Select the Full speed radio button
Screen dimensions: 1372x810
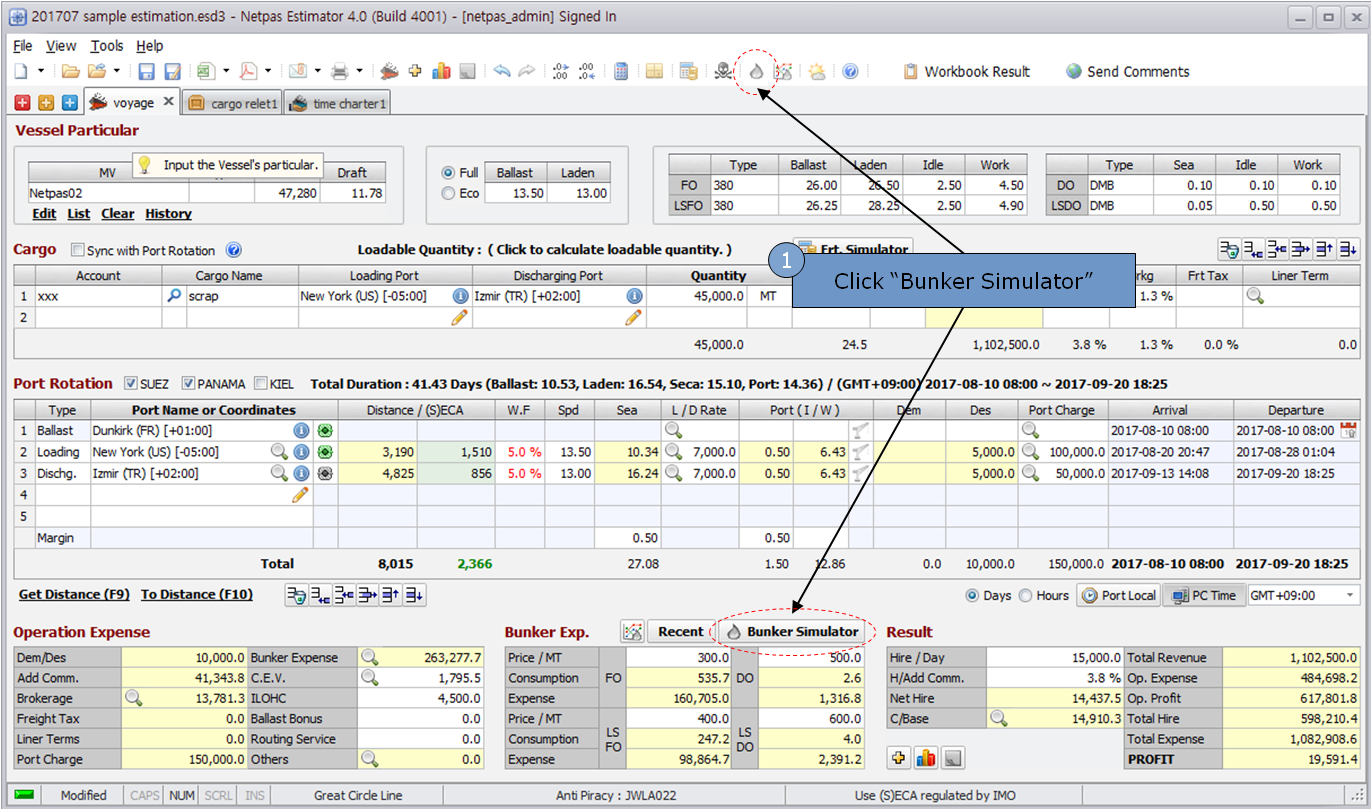point(448,173)
